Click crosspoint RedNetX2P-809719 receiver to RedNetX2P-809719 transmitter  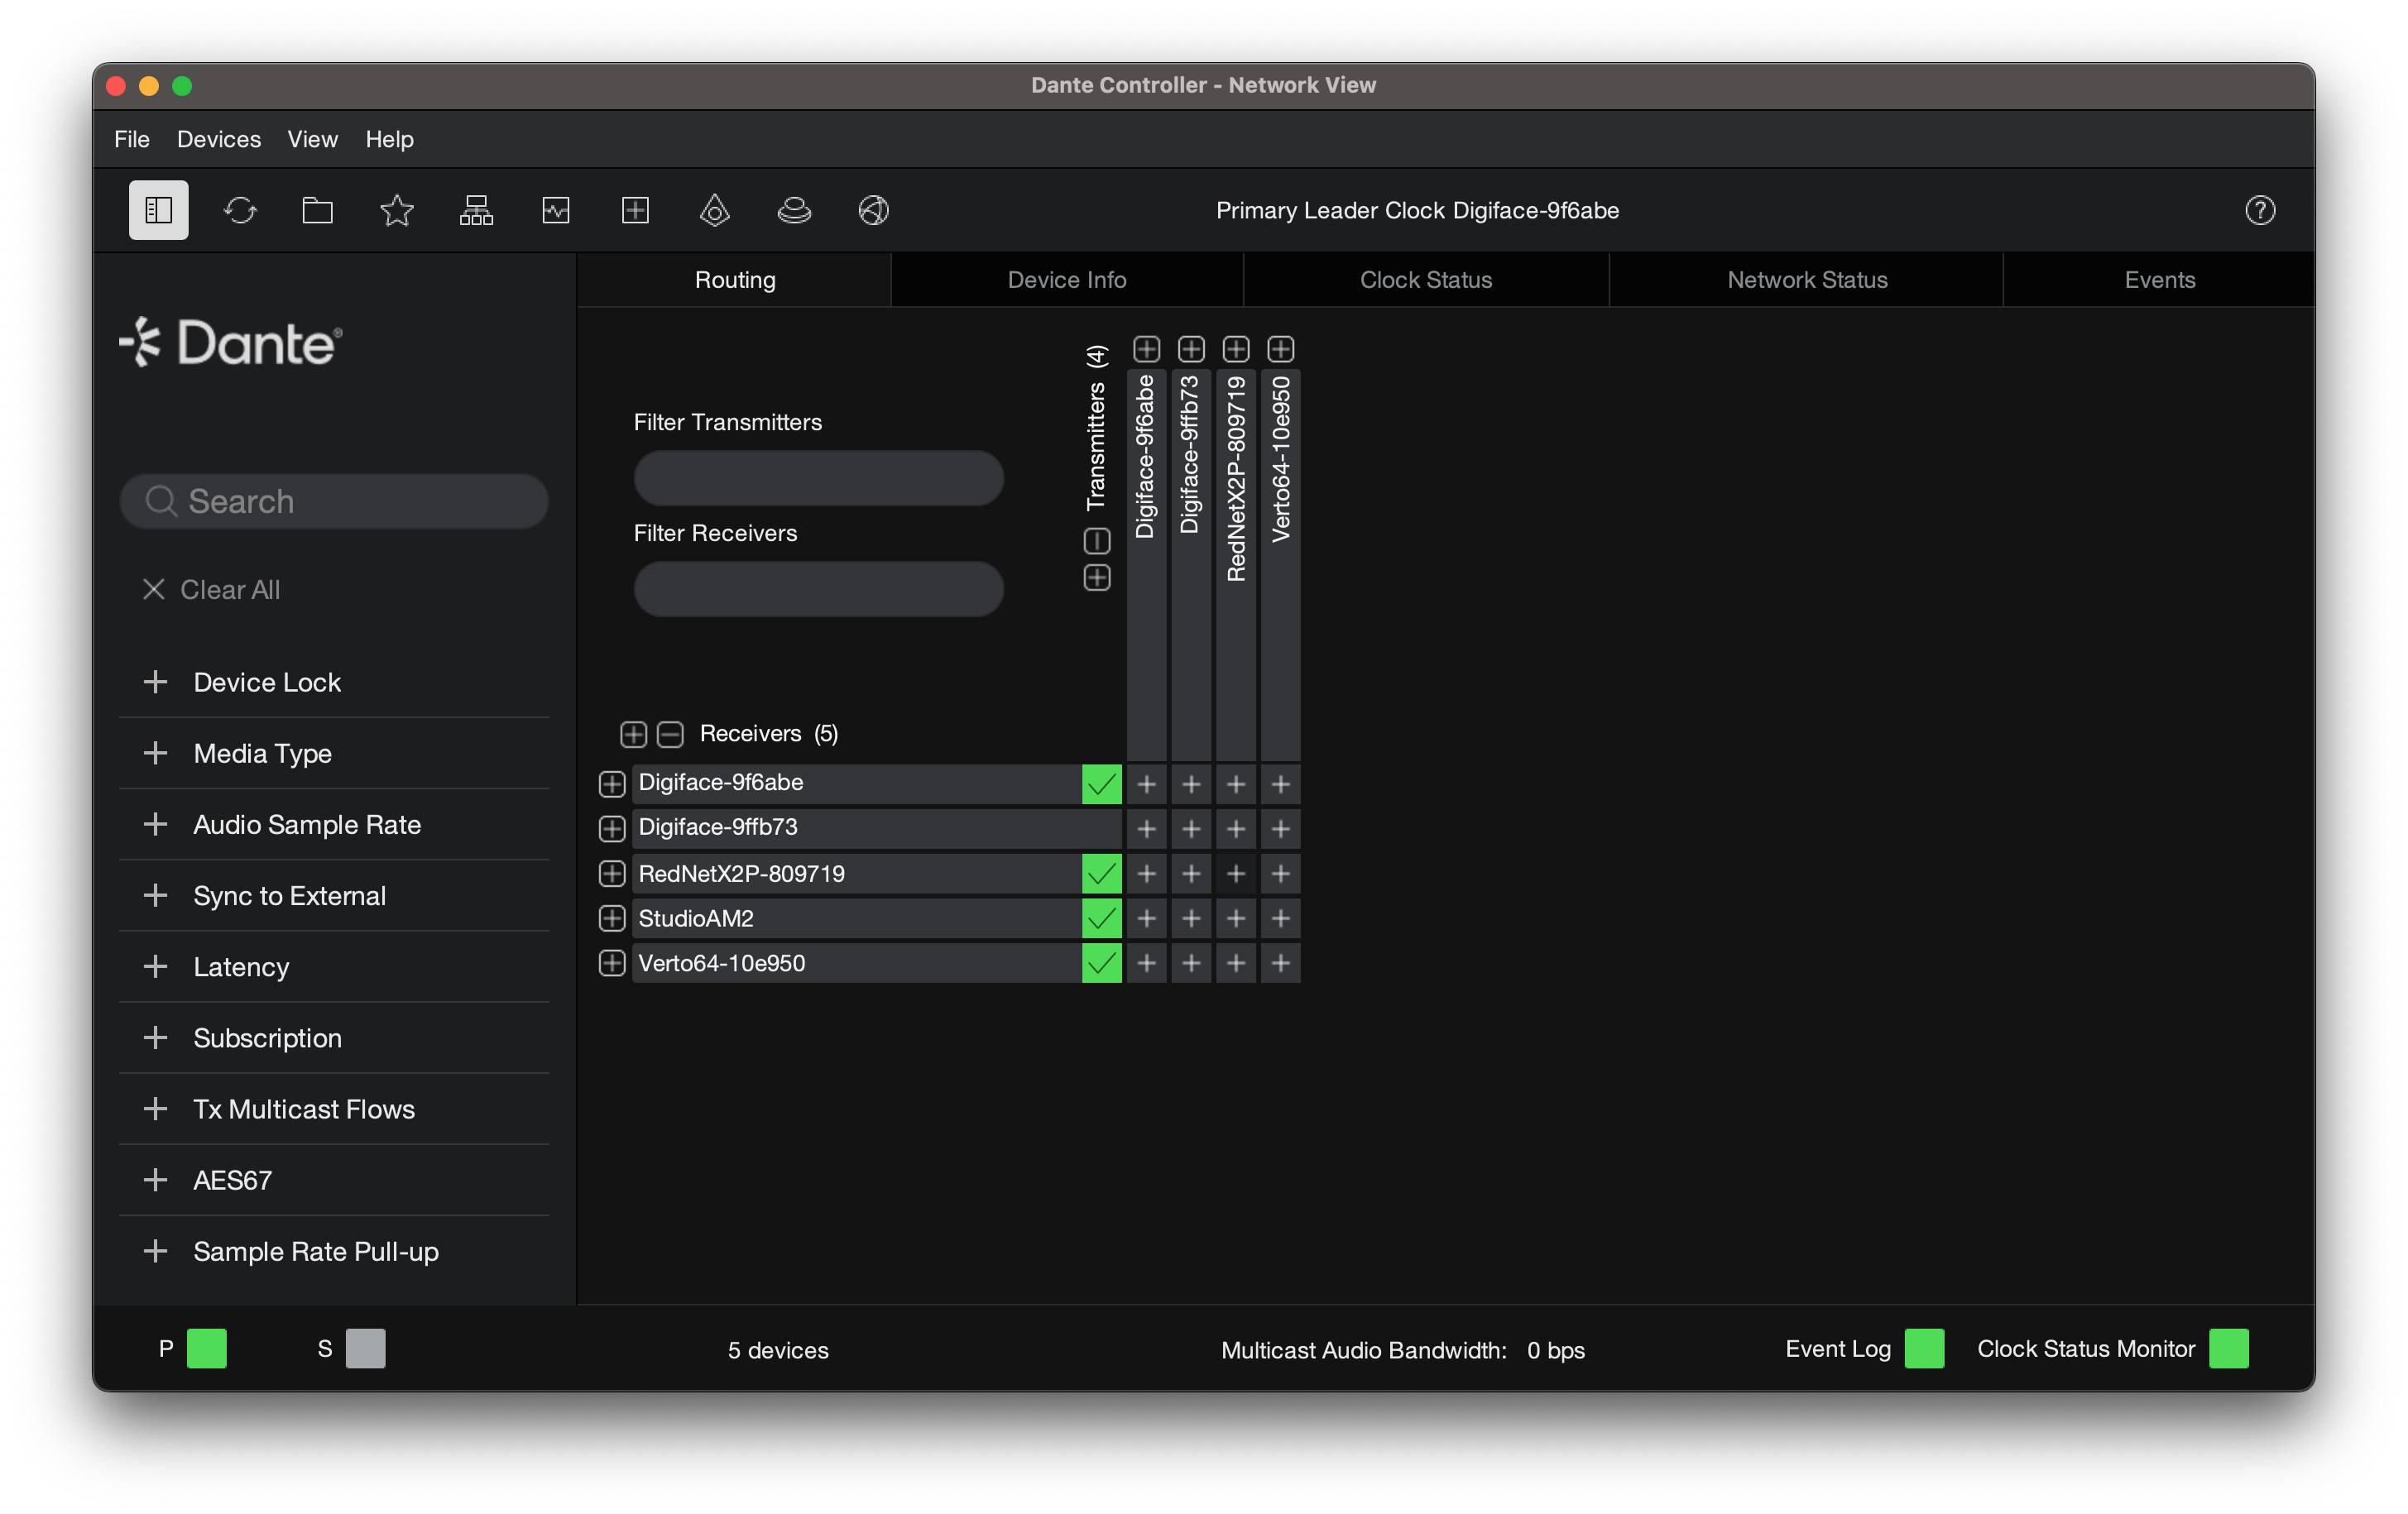click(1236, 873)
